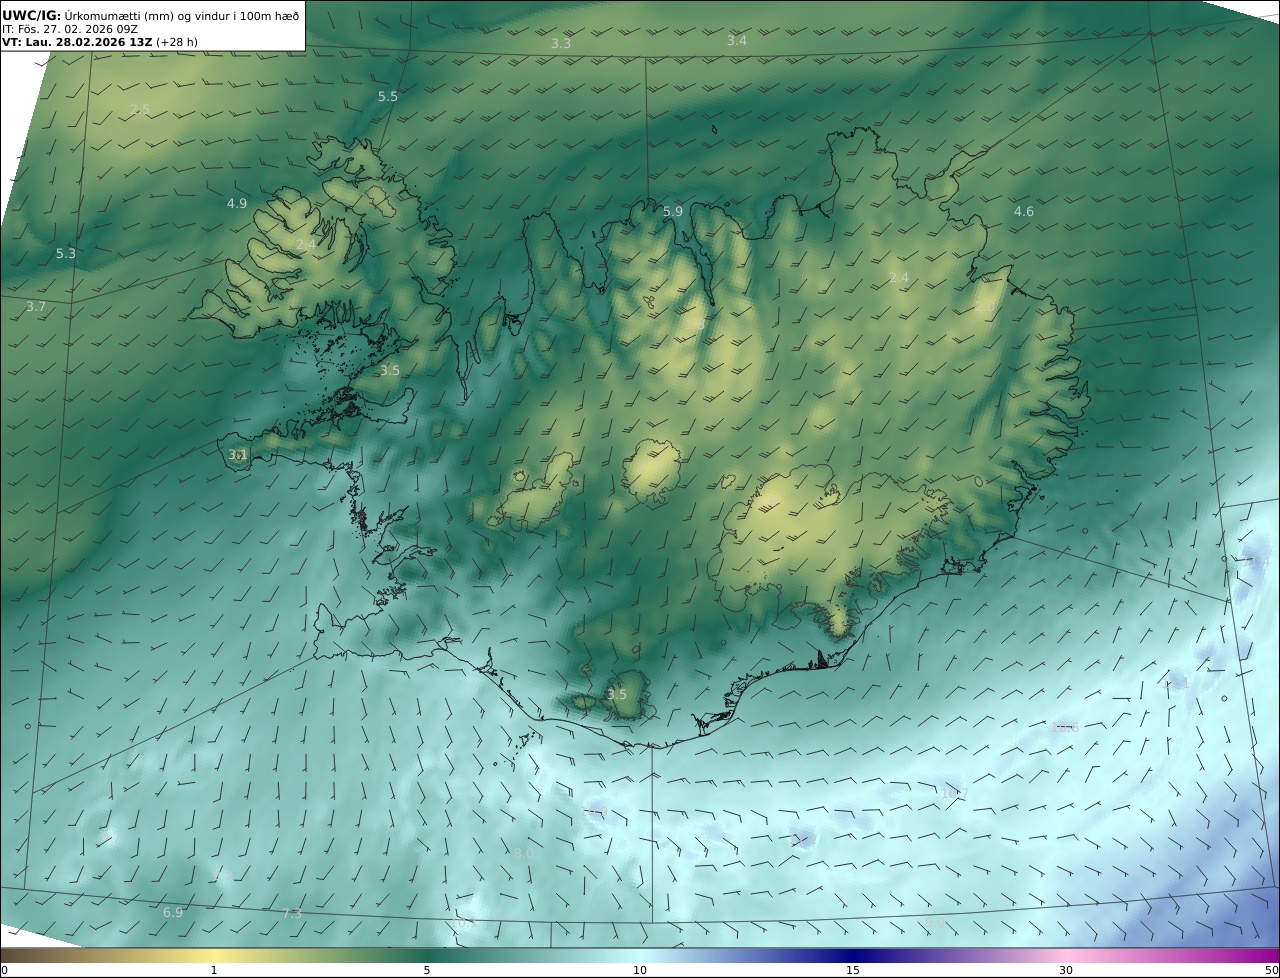Click the colorbar tick labeled 1

coord(214,970)
